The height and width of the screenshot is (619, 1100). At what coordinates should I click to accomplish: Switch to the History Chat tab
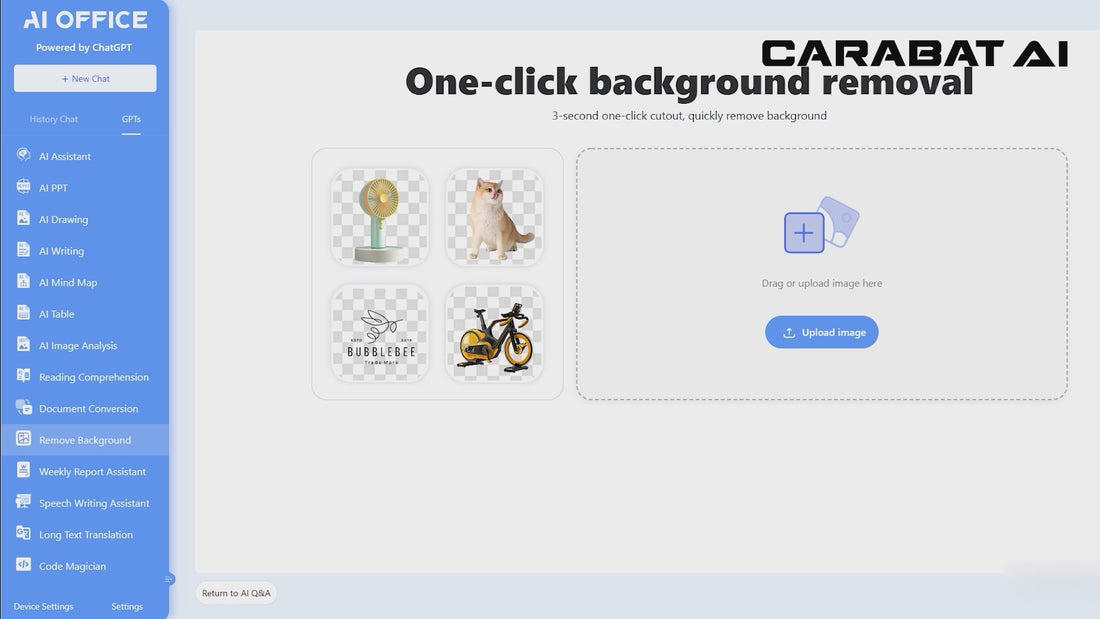54,119
